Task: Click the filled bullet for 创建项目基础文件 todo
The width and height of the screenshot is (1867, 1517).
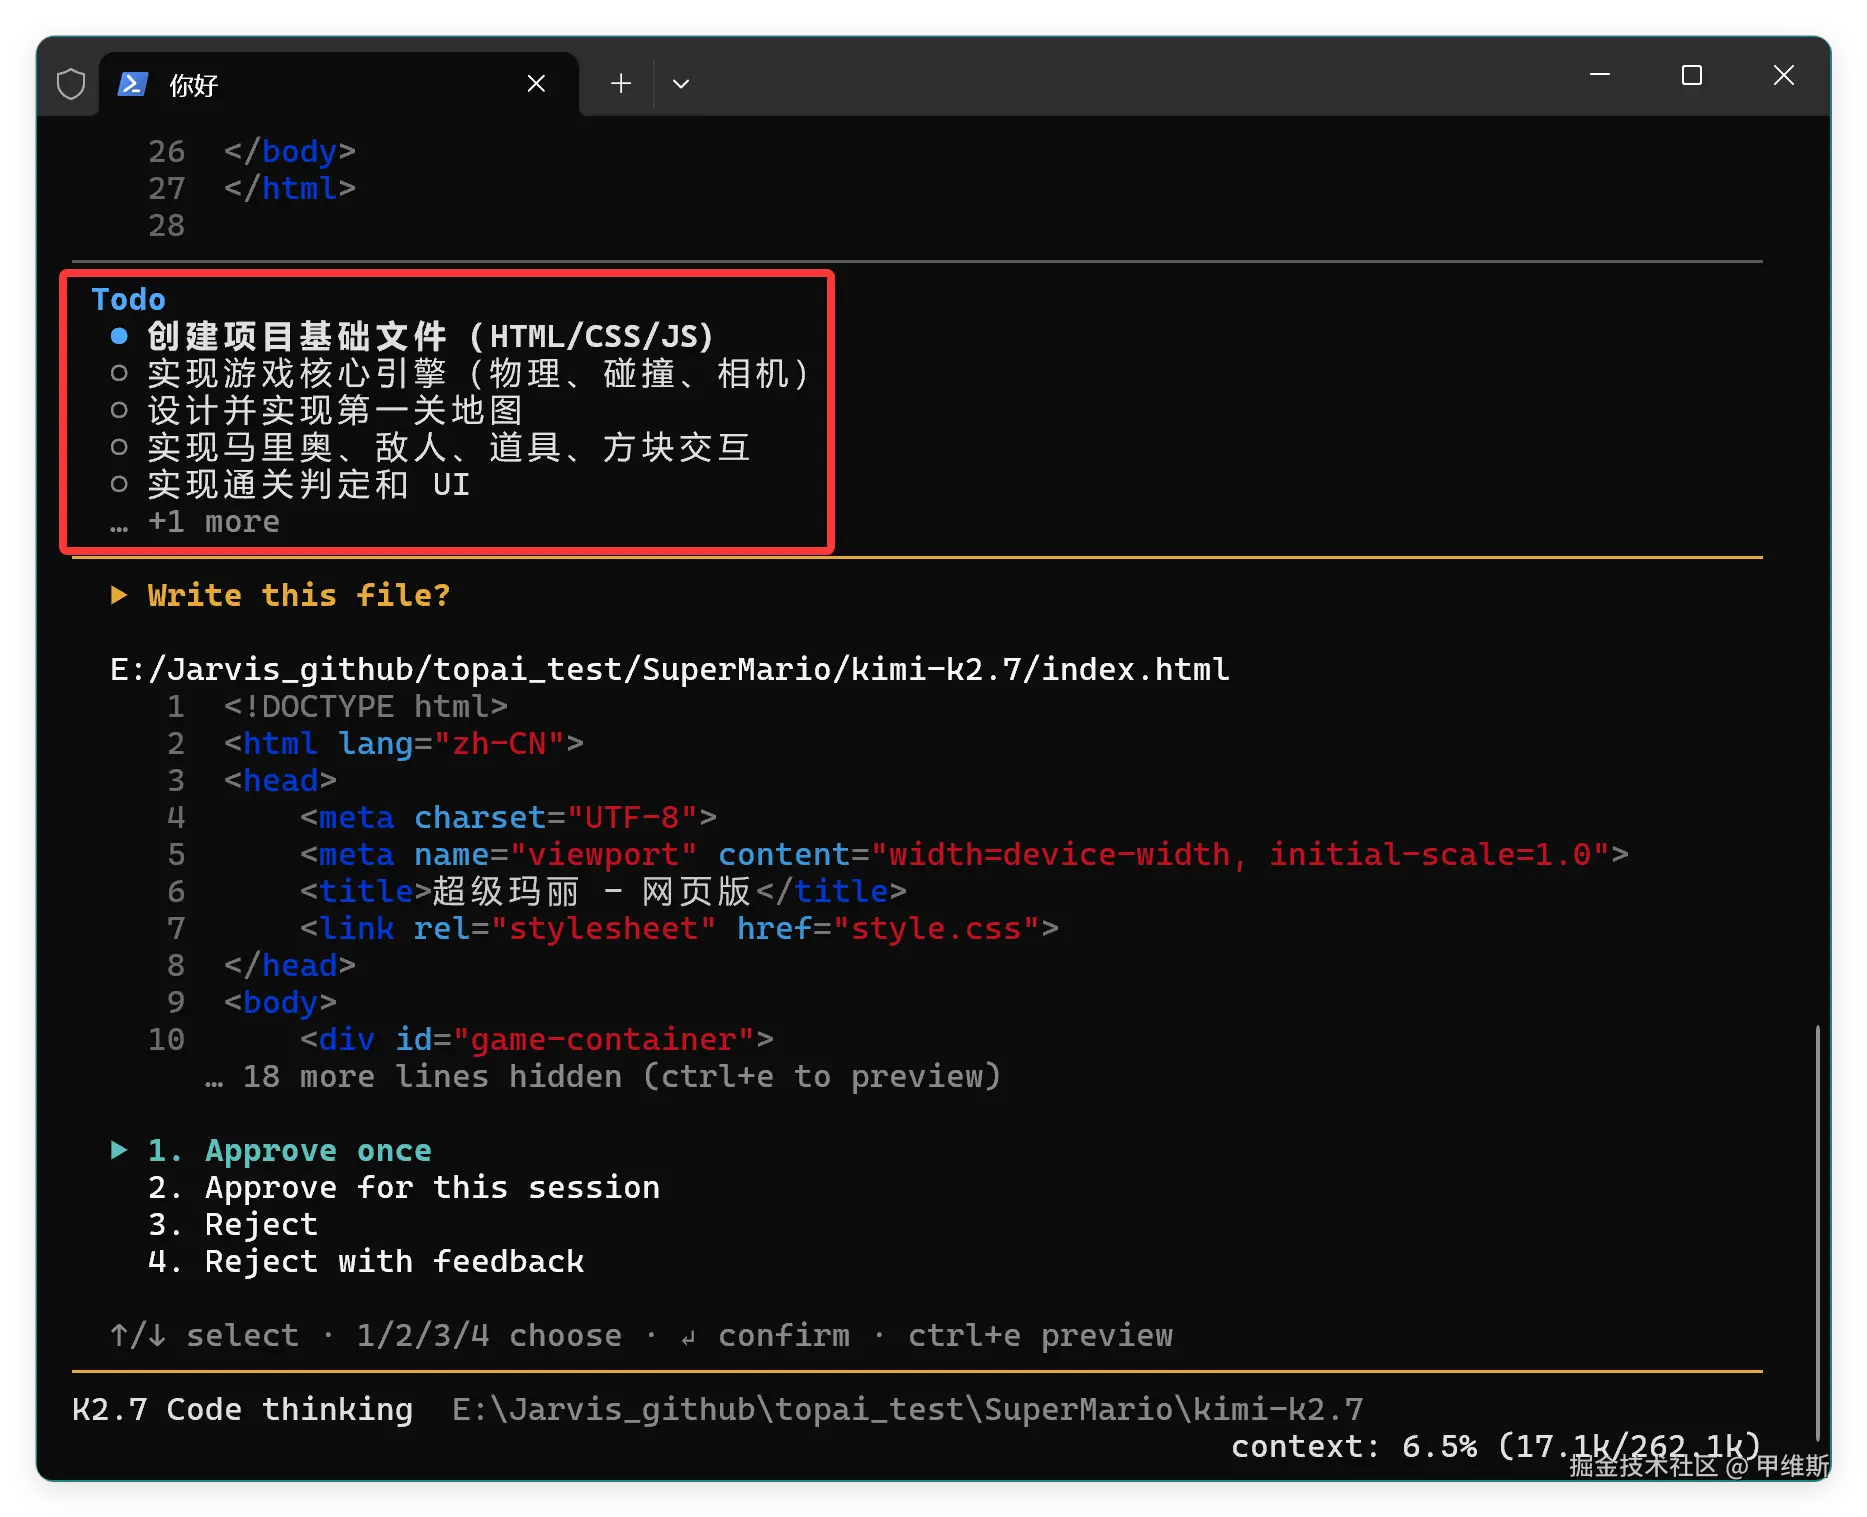Action: pyautogui.click(x=119, y=336)
